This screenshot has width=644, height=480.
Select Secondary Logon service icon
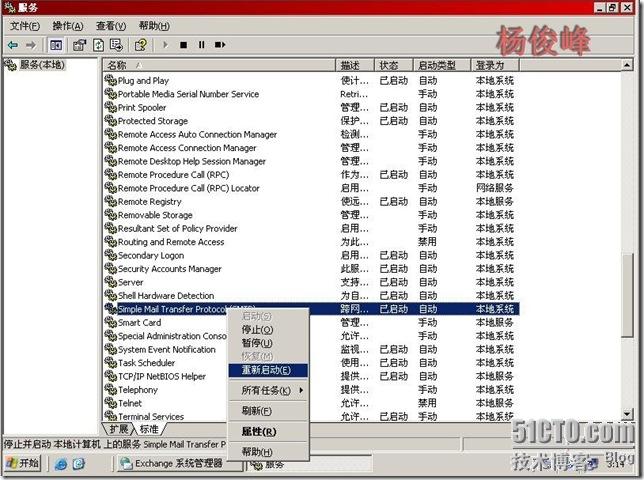pos(110,255)
